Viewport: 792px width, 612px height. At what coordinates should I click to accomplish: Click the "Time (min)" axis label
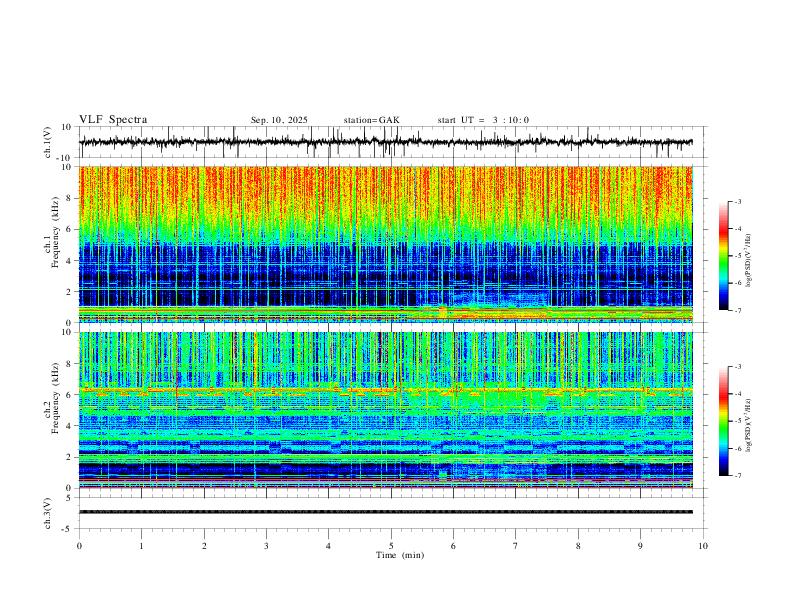[400, 555]
